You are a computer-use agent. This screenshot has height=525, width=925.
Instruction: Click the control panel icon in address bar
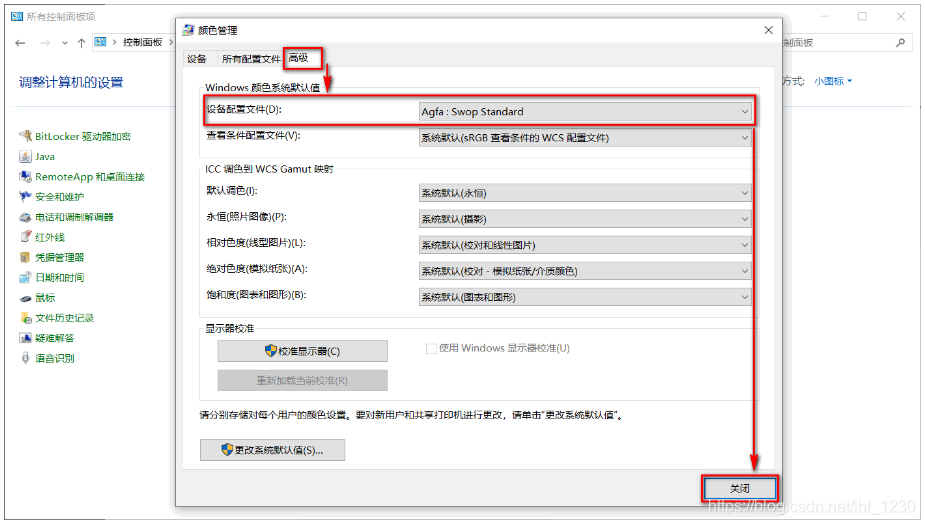(x=101, y=42)
